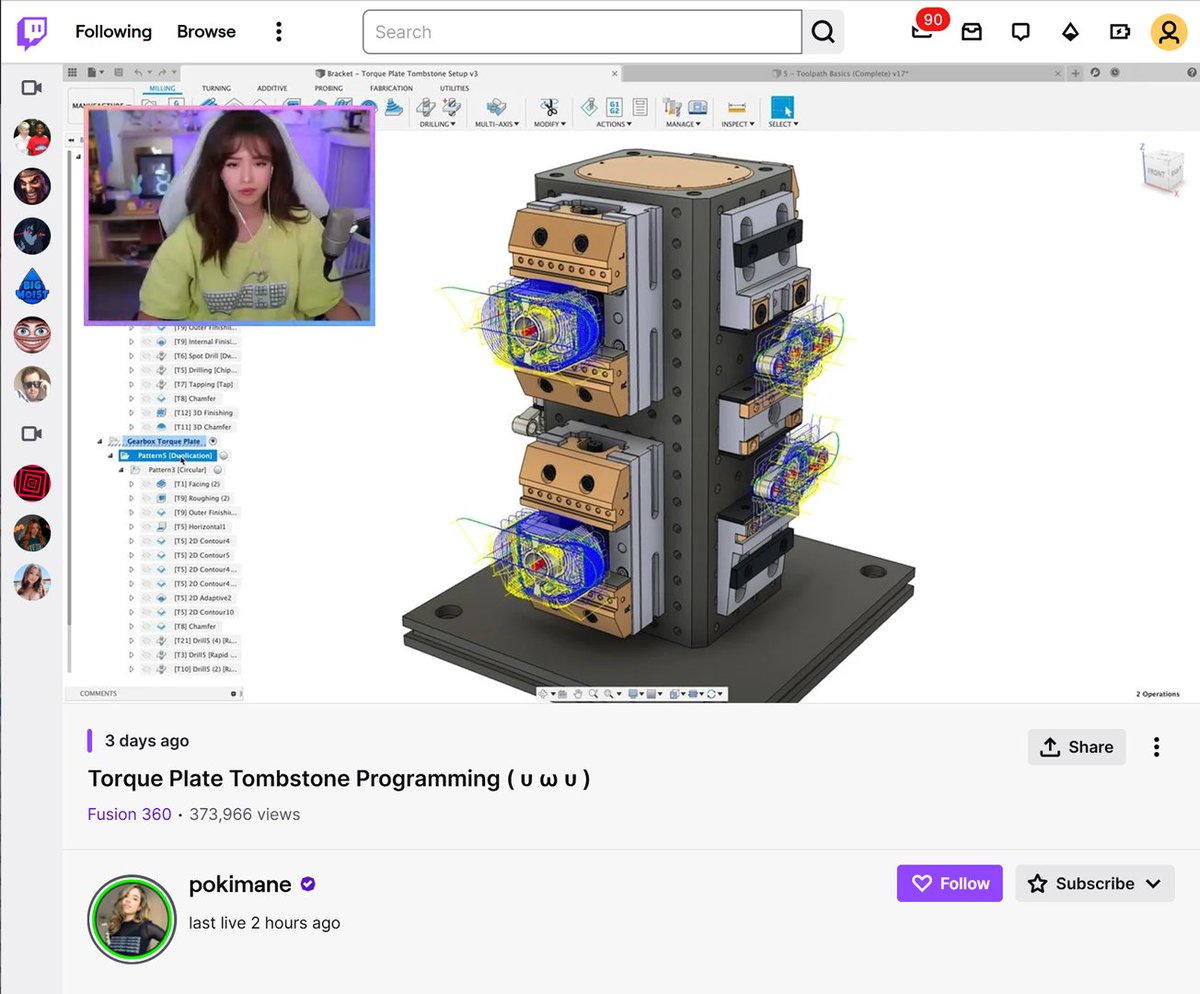This screenshot has width=1200, height=994.
Task: Open the pokimane channel name link
Action: (240, 884)
